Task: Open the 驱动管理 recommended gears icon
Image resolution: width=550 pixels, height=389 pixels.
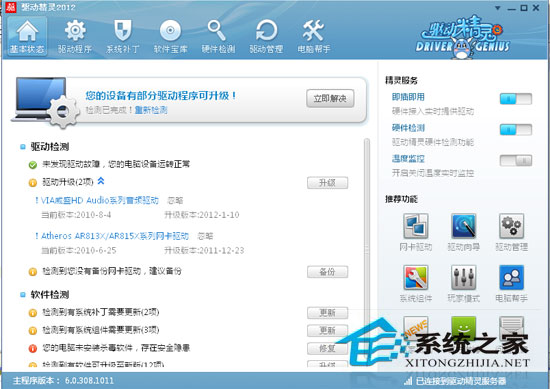Action: tap(511, 232)
